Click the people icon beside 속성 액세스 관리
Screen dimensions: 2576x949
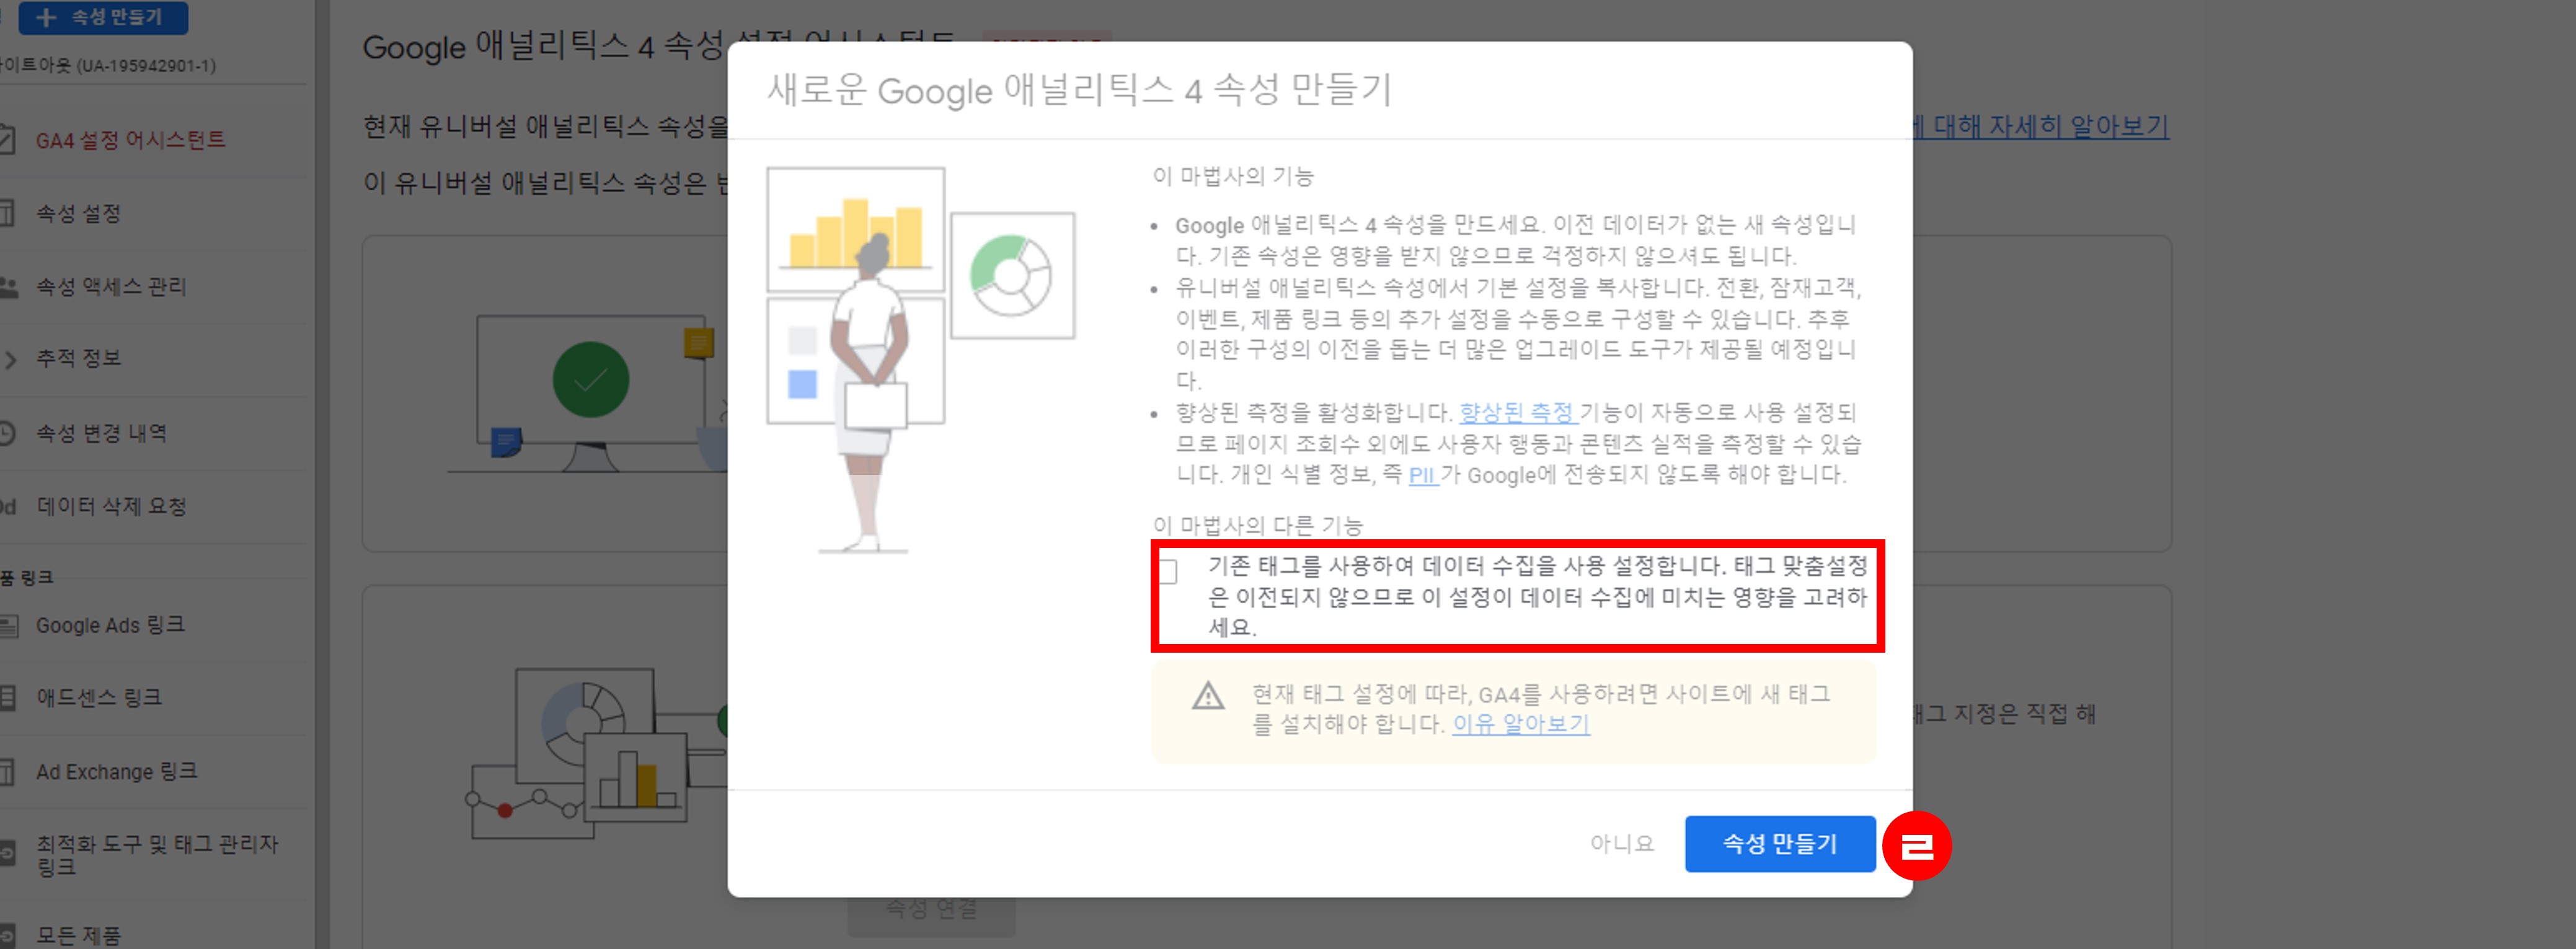tap(8, 287)
